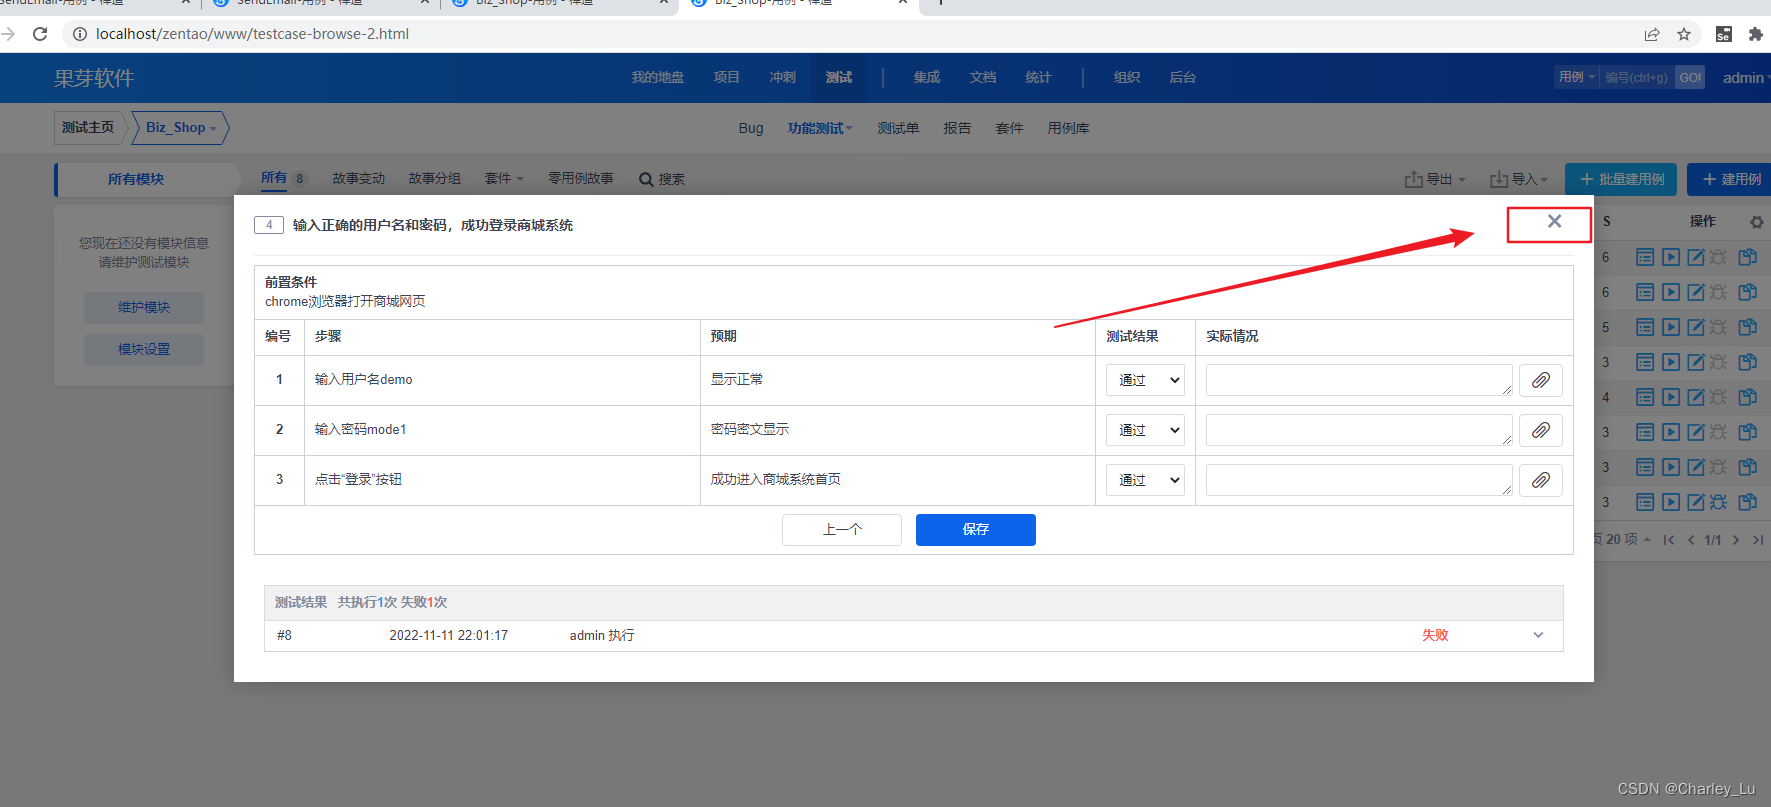Image resolution: width=1771 pixels, height=807 pixels.
Task: Open 后台 in the top navigation
Action: (x=1183, y=77)
